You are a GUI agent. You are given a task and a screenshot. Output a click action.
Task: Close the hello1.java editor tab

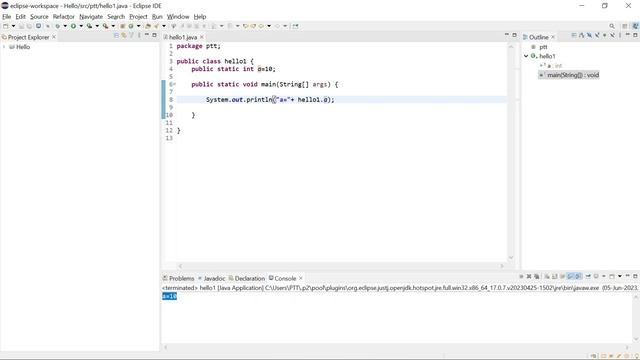point(202,37)
